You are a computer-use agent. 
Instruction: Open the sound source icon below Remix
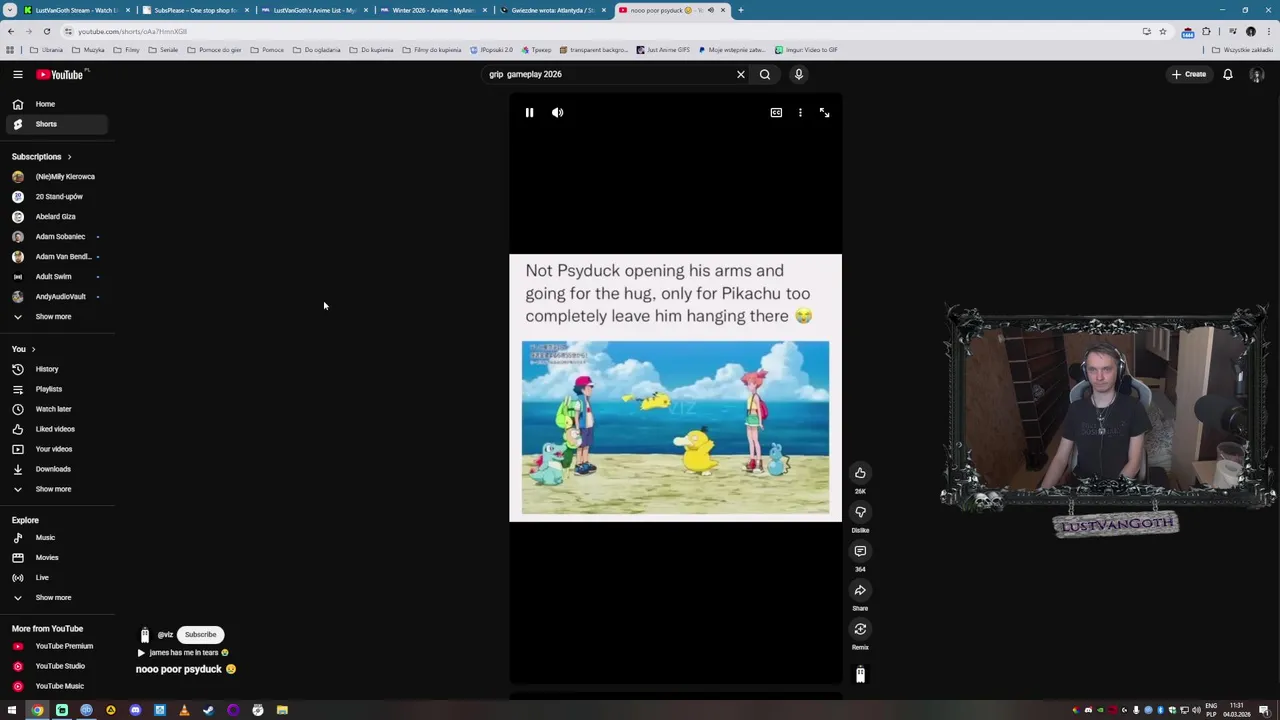[x=860, y=675]
